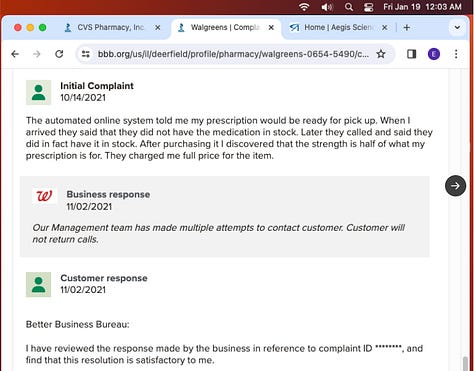This screenshot has width=474, height=371.
Task: Switch to Home Aegis Sciences tab
Action: click(338, 27)
